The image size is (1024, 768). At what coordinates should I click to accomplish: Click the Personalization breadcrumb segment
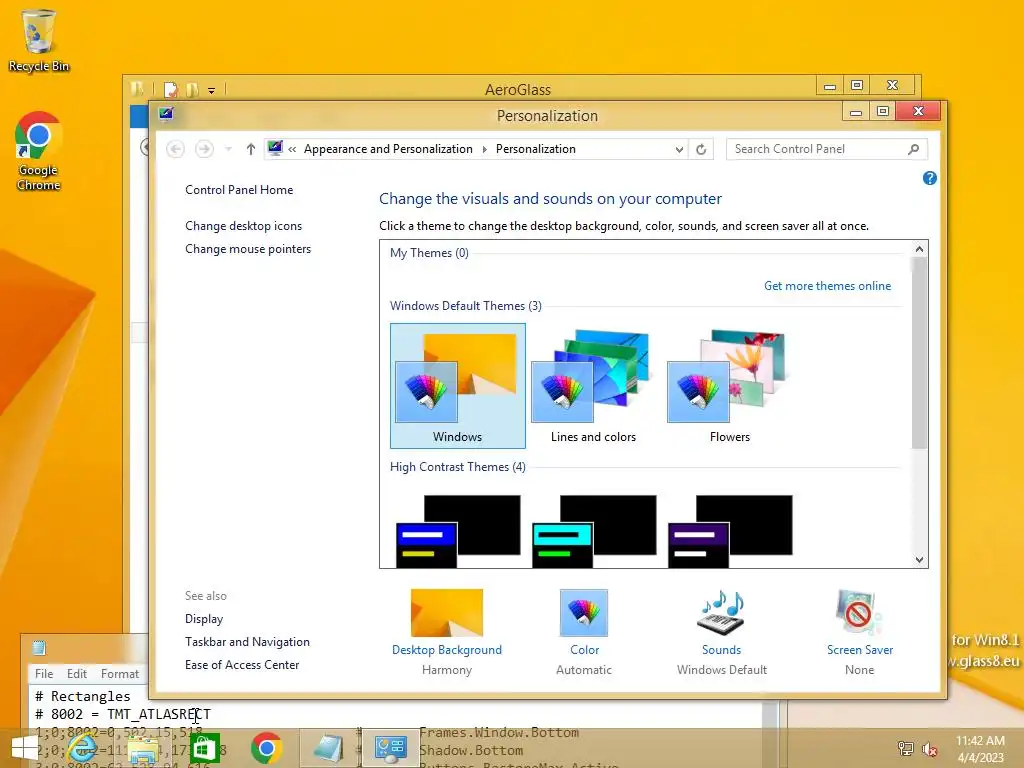pos(536,149)
